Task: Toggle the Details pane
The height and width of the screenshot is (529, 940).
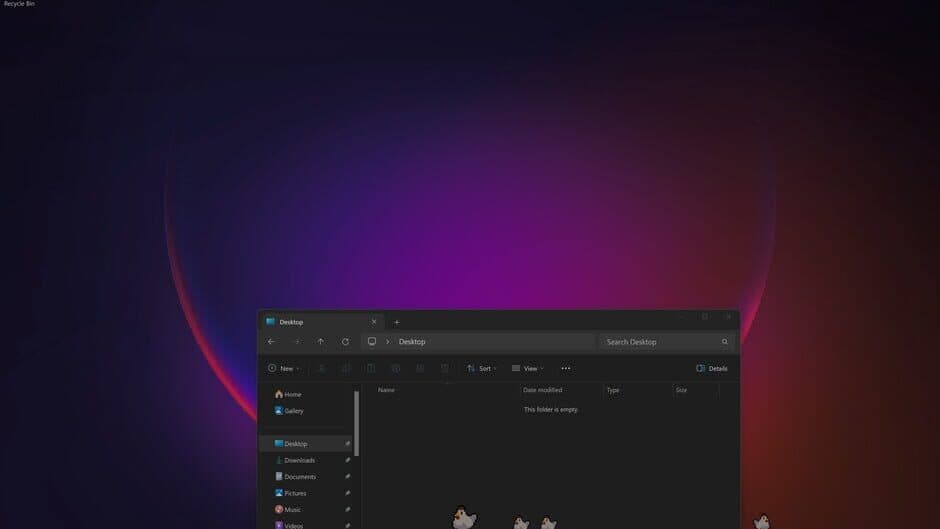Action: point(712,368)
